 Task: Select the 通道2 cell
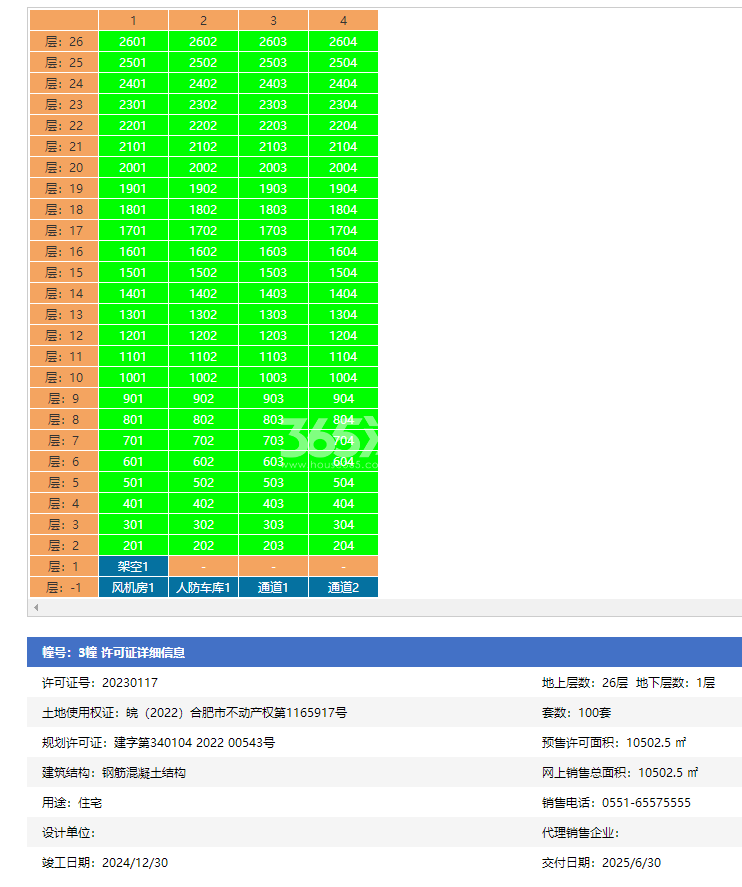point(343,587)
